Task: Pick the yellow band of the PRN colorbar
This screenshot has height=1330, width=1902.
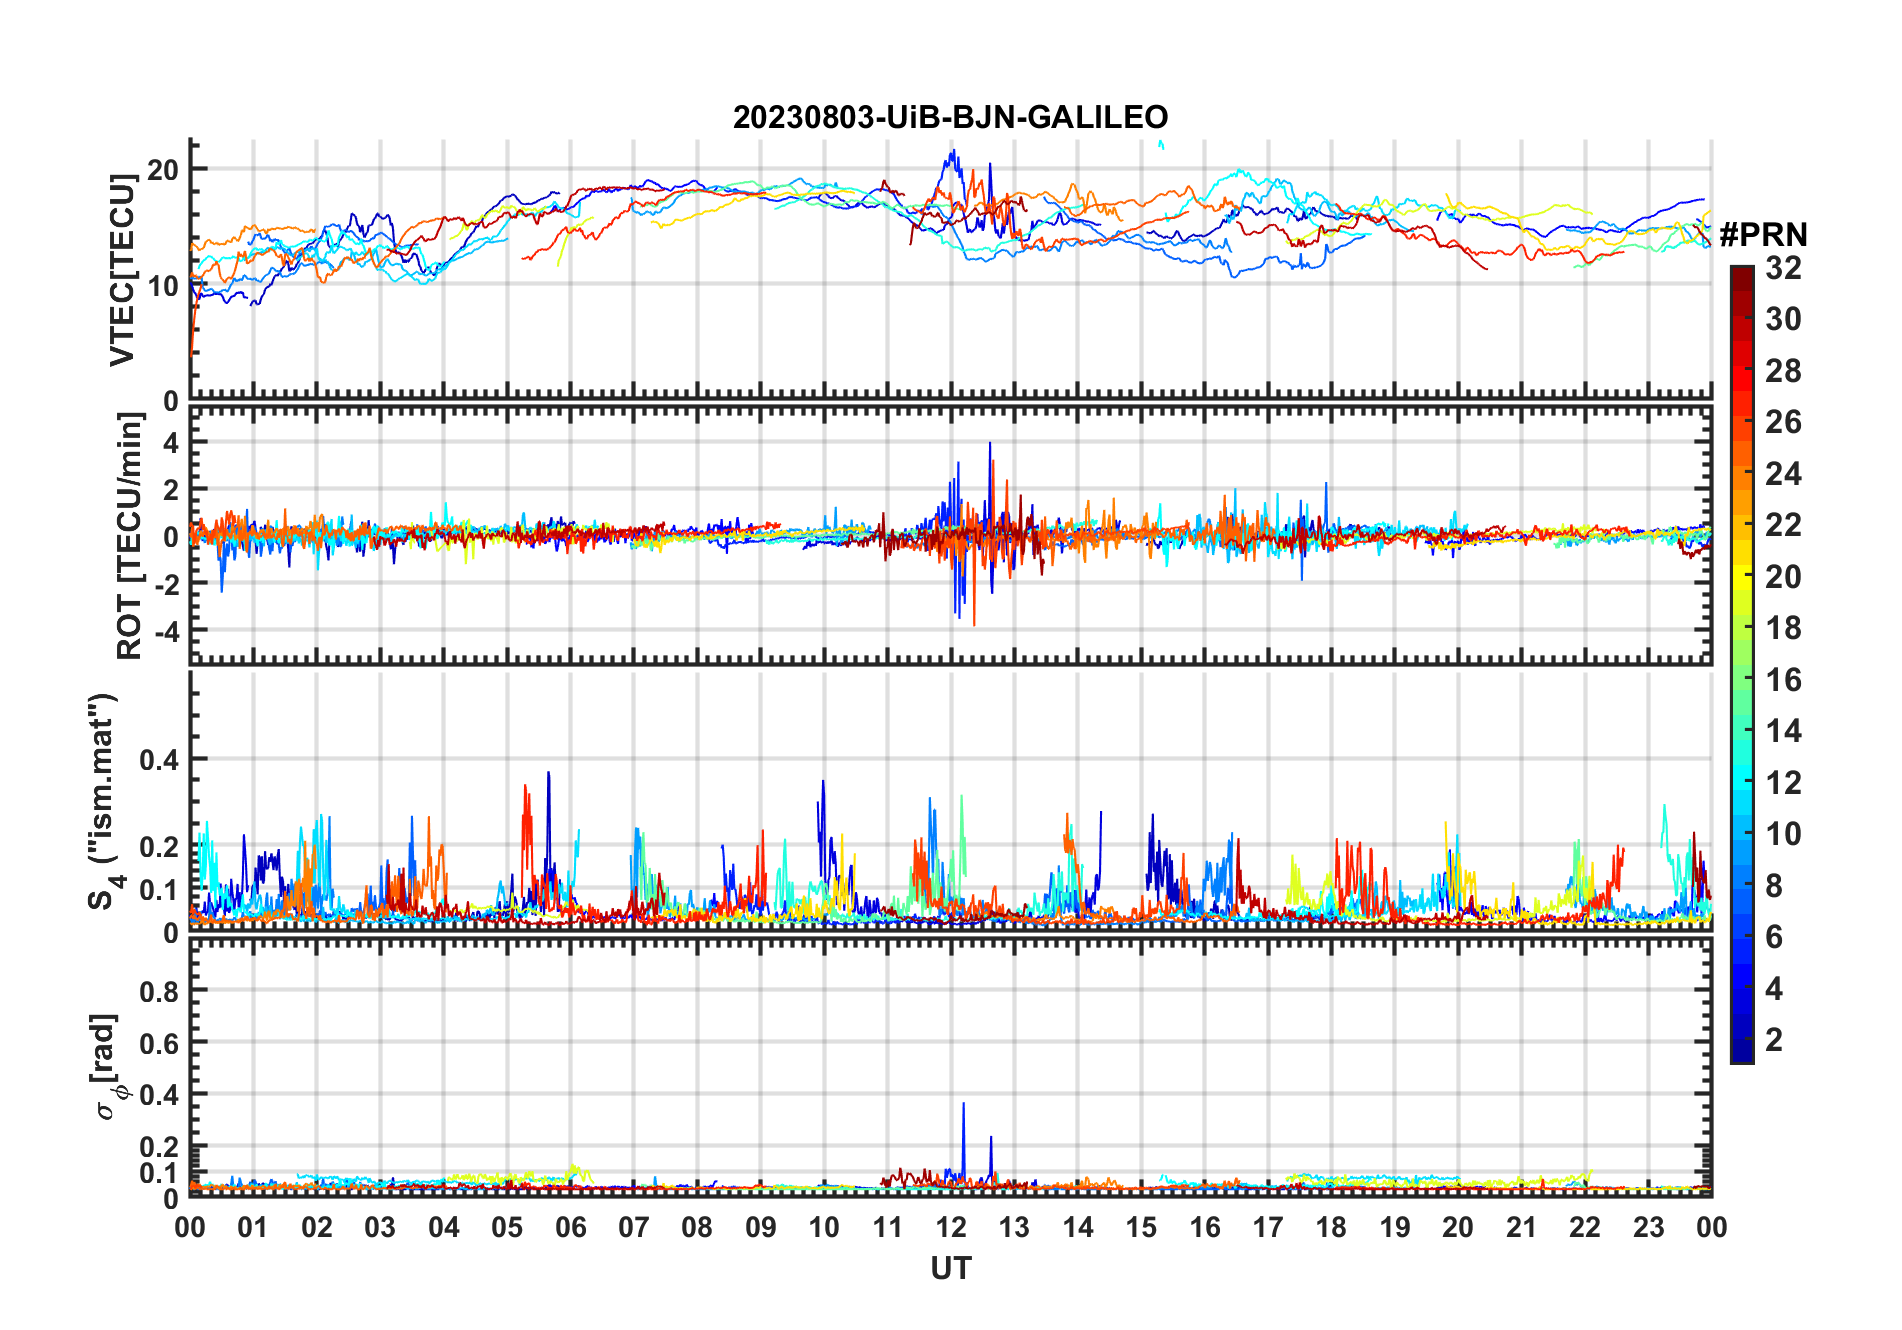Action: pos(1741,560)
